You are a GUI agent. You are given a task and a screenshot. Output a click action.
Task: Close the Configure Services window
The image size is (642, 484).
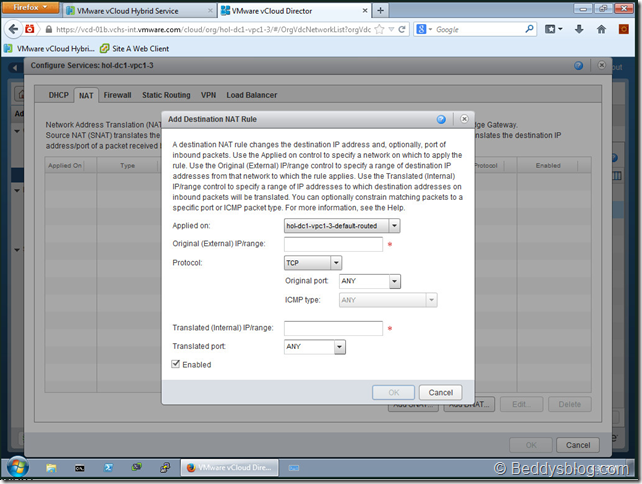[x=601, y=65]
